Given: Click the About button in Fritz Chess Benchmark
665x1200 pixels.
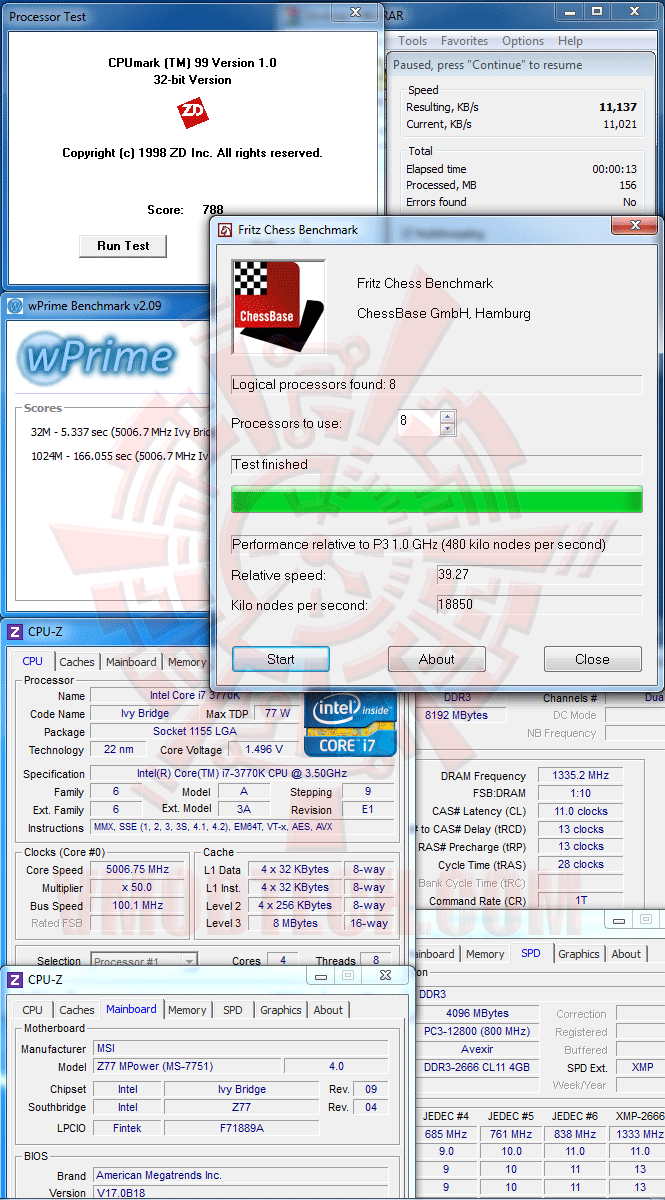Looking at the screenshot, I should click(437, 659).
